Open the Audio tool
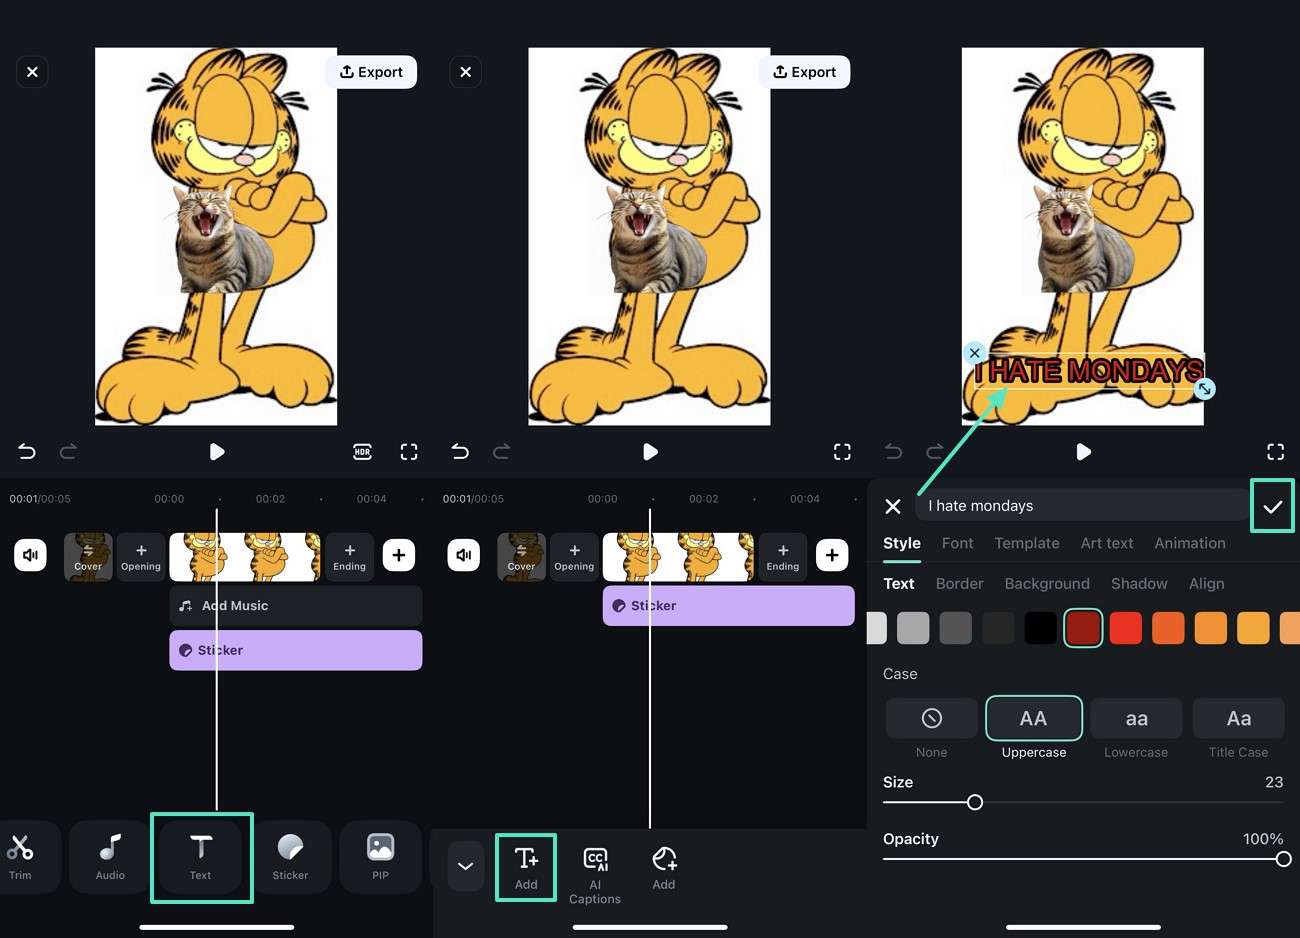This screenshot has width=1300, height=938. pyautogui.click(x=110, y=857)
